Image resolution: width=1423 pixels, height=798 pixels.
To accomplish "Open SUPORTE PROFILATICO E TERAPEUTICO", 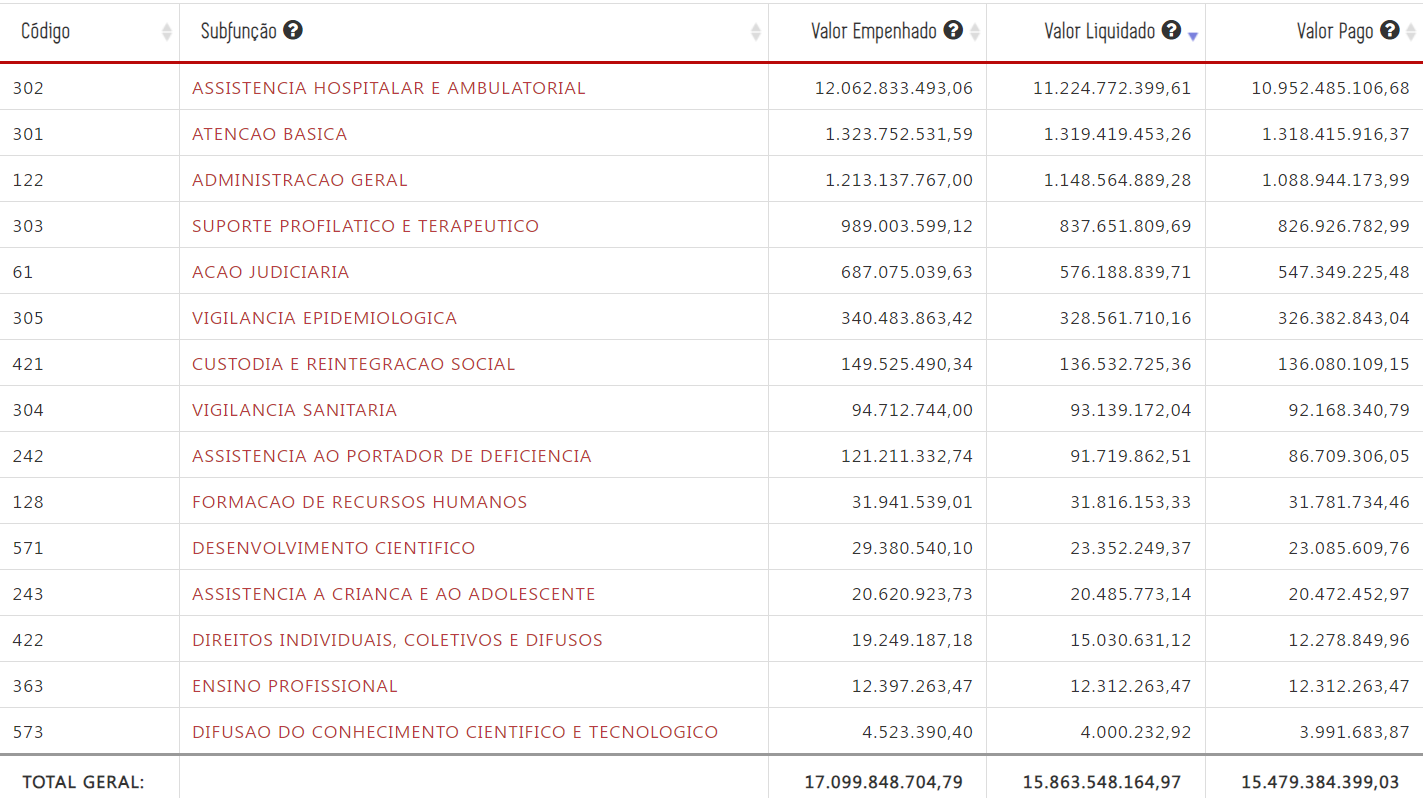I will point(365,226).
